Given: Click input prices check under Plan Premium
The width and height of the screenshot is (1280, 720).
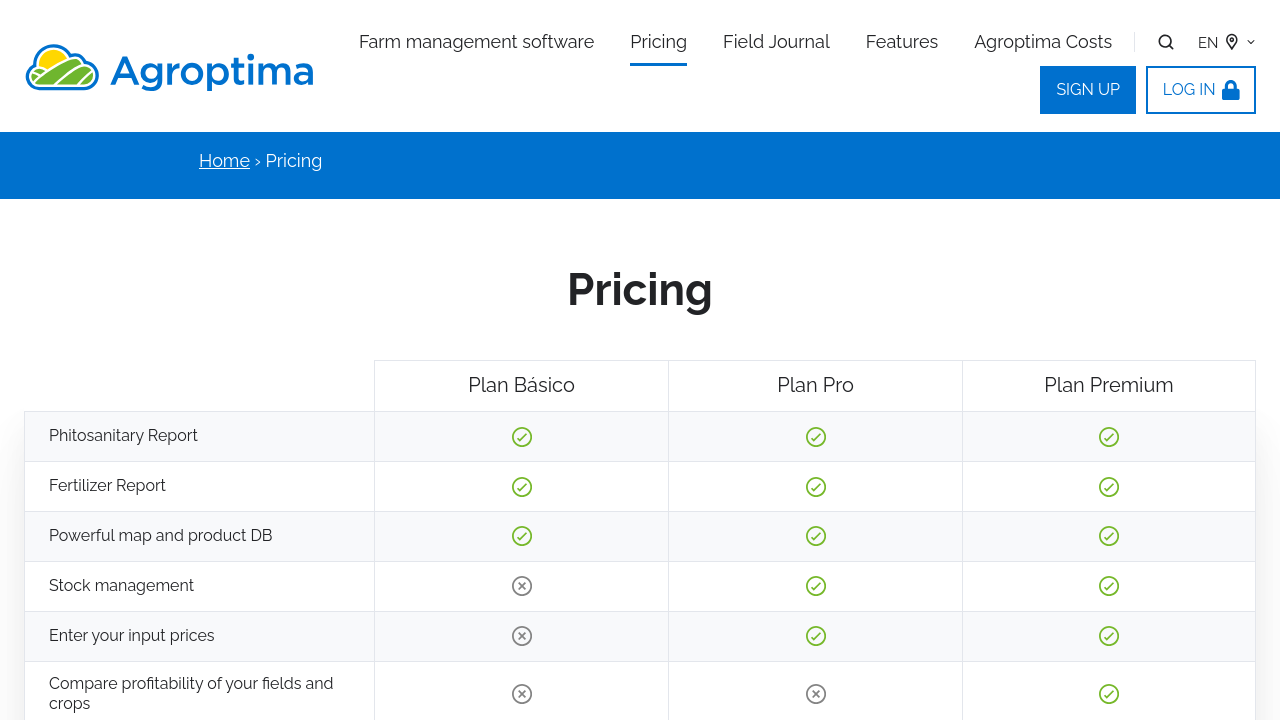Looking at the screenshot, I should click(1109, 636).
